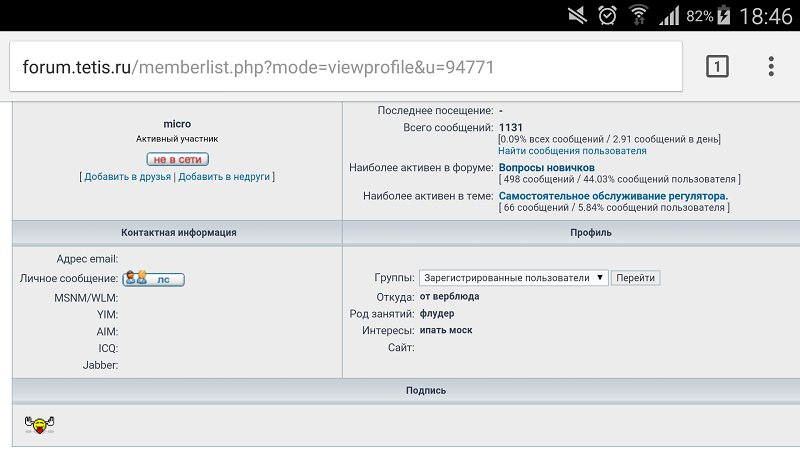This screenshot has width=800, height=450.
Task: Expand the Группы dropdown list
Action: click(x=513, y=278)
